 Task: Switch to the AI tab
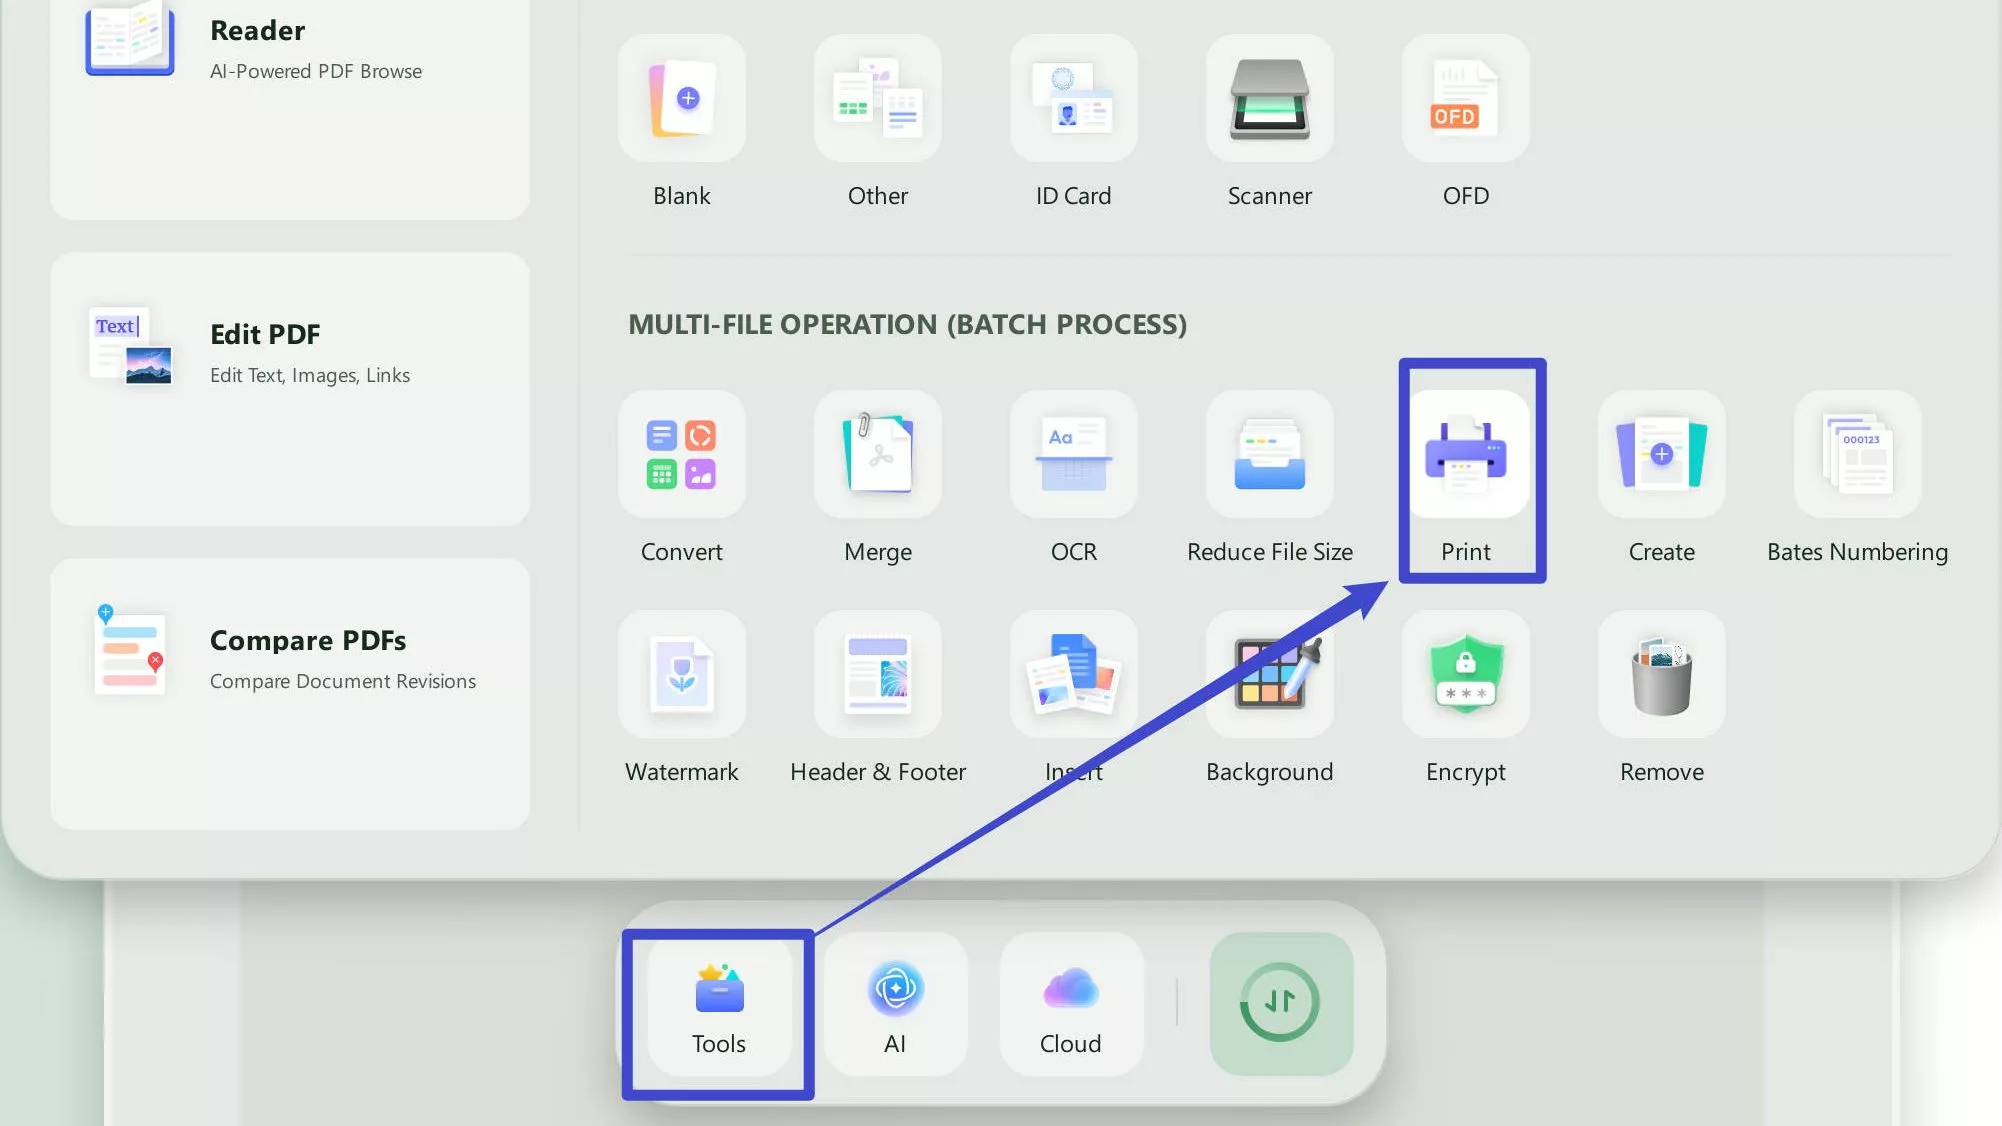pos(895,1005)
